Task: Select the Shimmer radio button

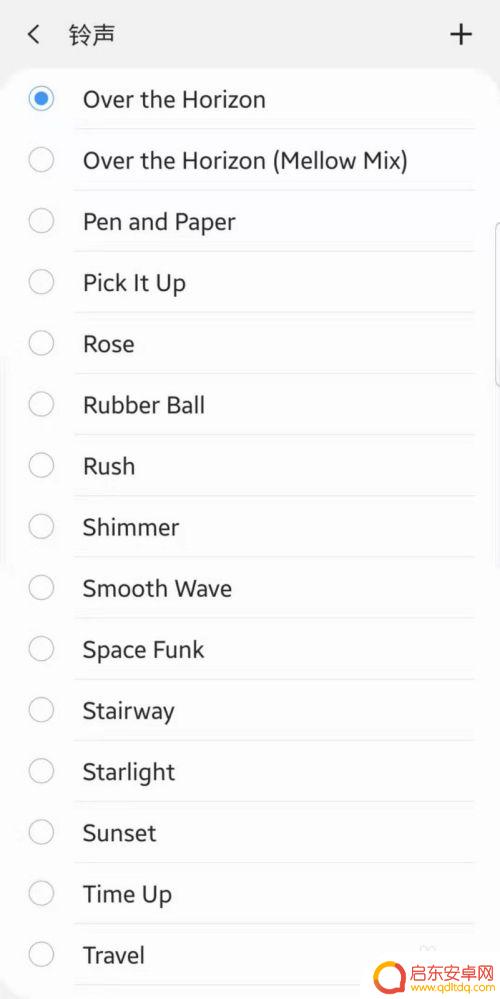Action: pyautogui.click(x=41, y=527)
